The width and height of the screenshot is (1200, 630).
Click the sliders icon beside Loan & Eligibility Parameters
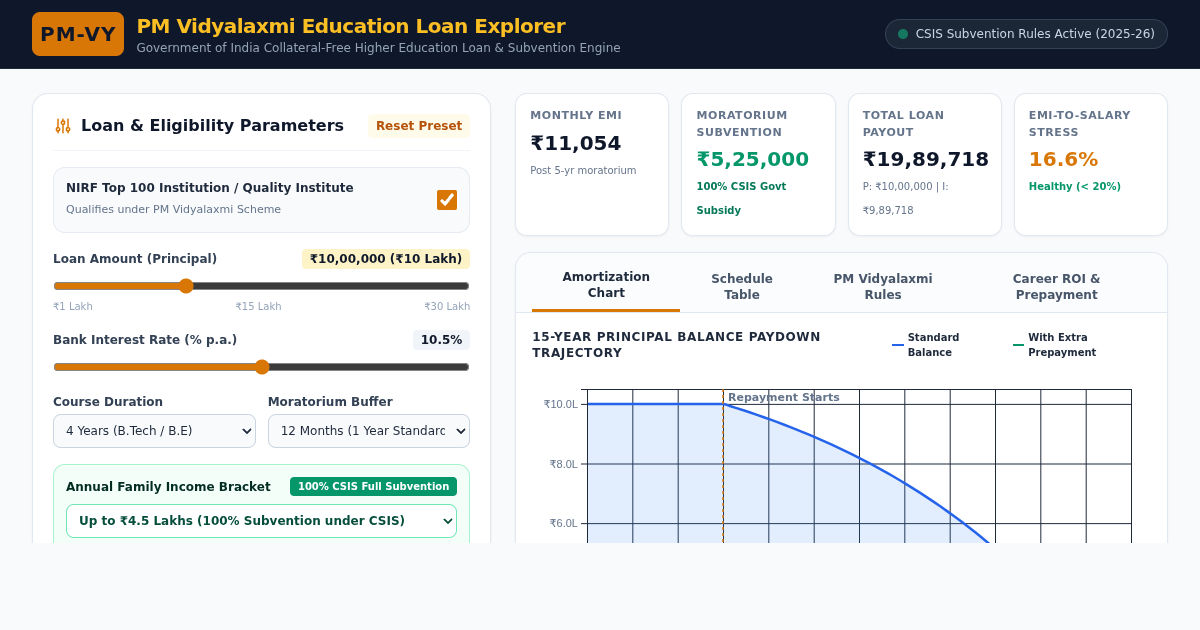[63, 126]
